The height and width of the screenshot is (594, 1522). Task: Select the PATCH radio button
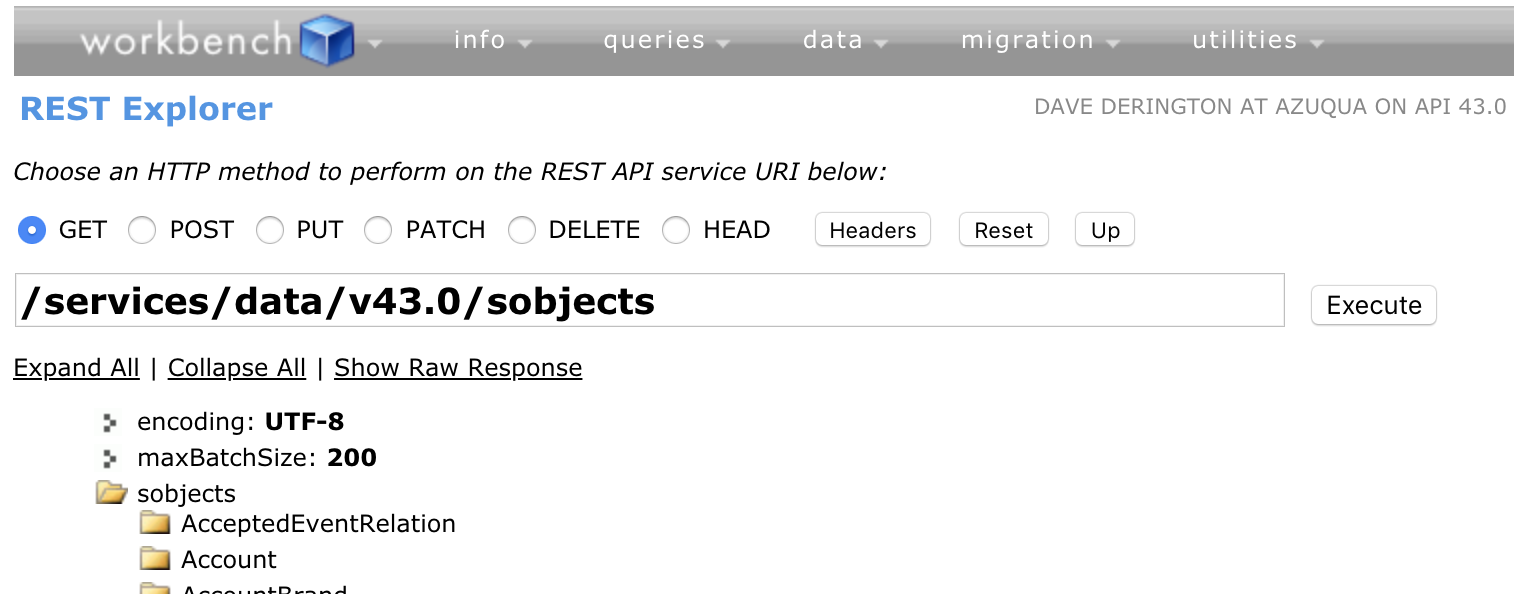(378, 230)
